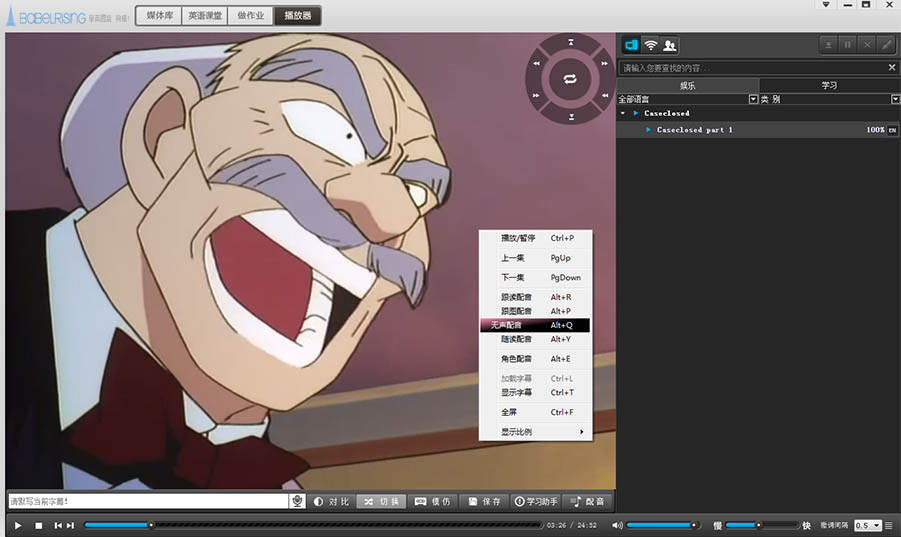Choose the Alt+Y dubbing menu entry
The width and height of the screenshot is (901, 537).
click(535, 339)
